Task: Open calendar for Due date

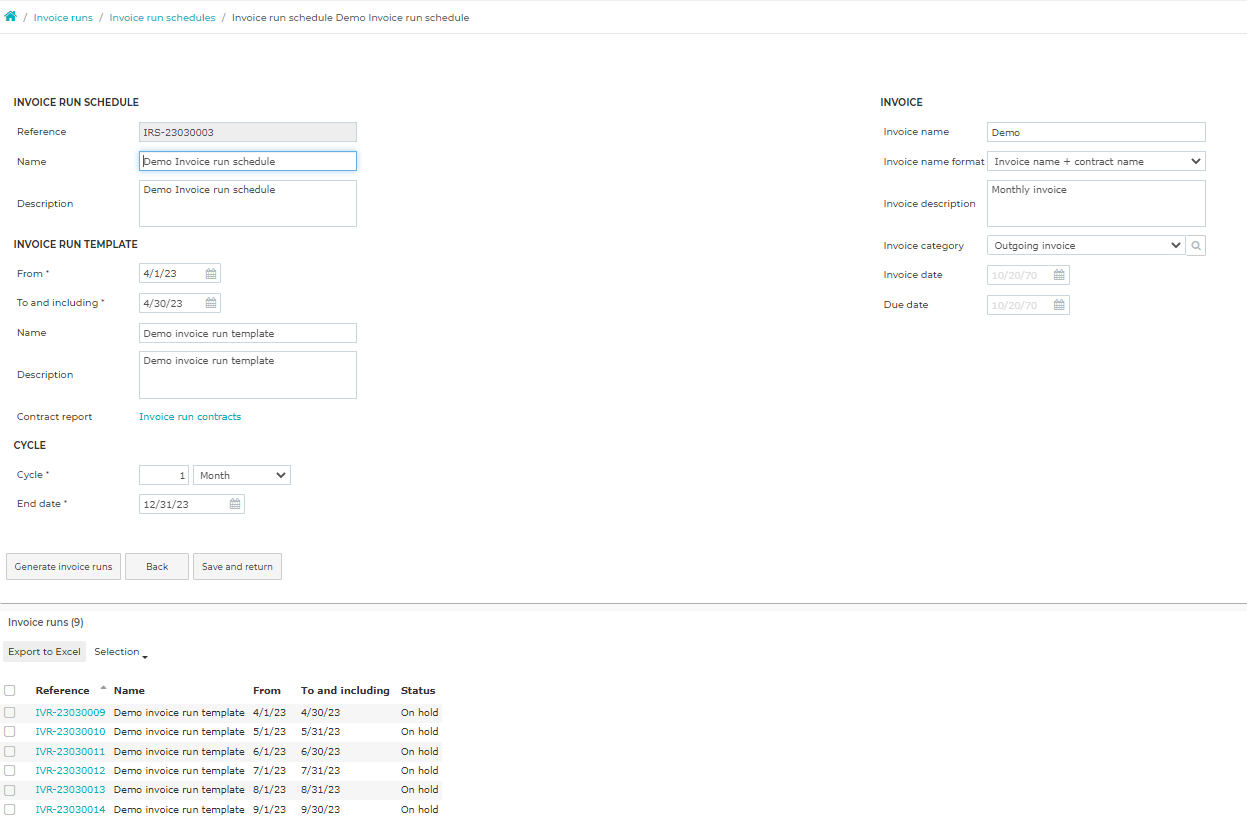Action: [1060, 305]
